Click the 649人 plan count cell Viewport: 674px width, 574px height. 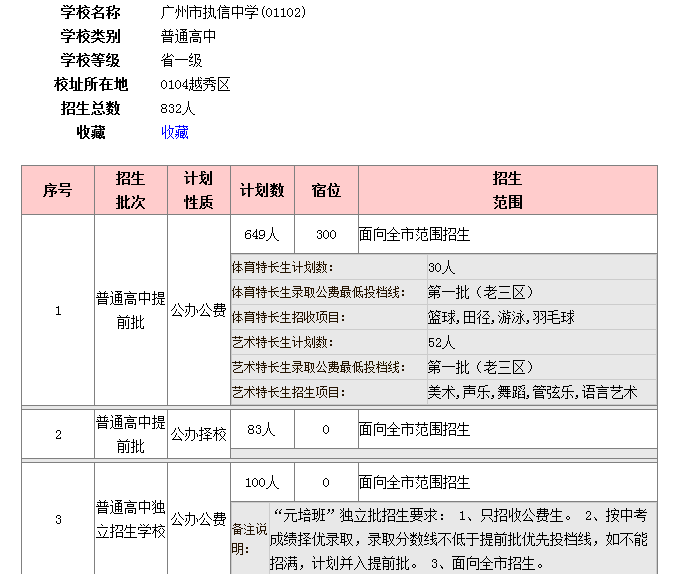[262, 234]
